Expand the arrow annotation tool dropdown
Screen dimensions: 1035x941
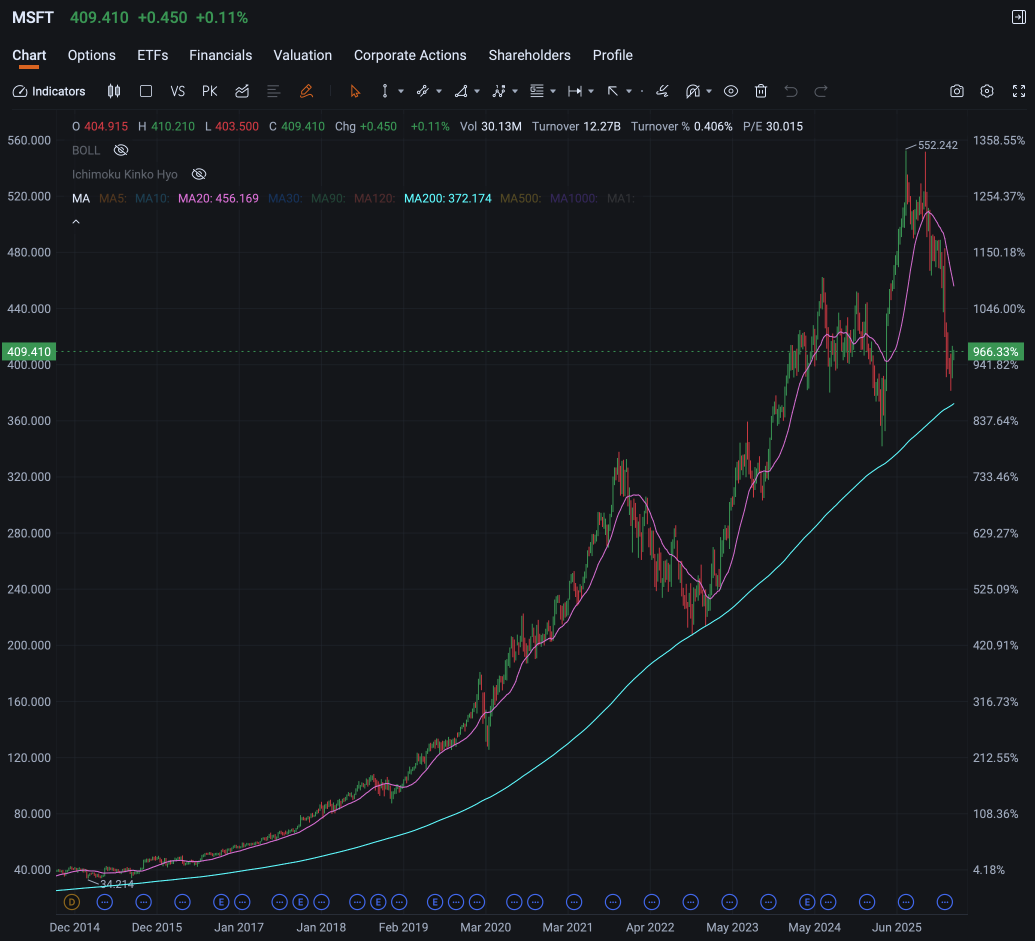pyautogui.click(x=629, y=91)
